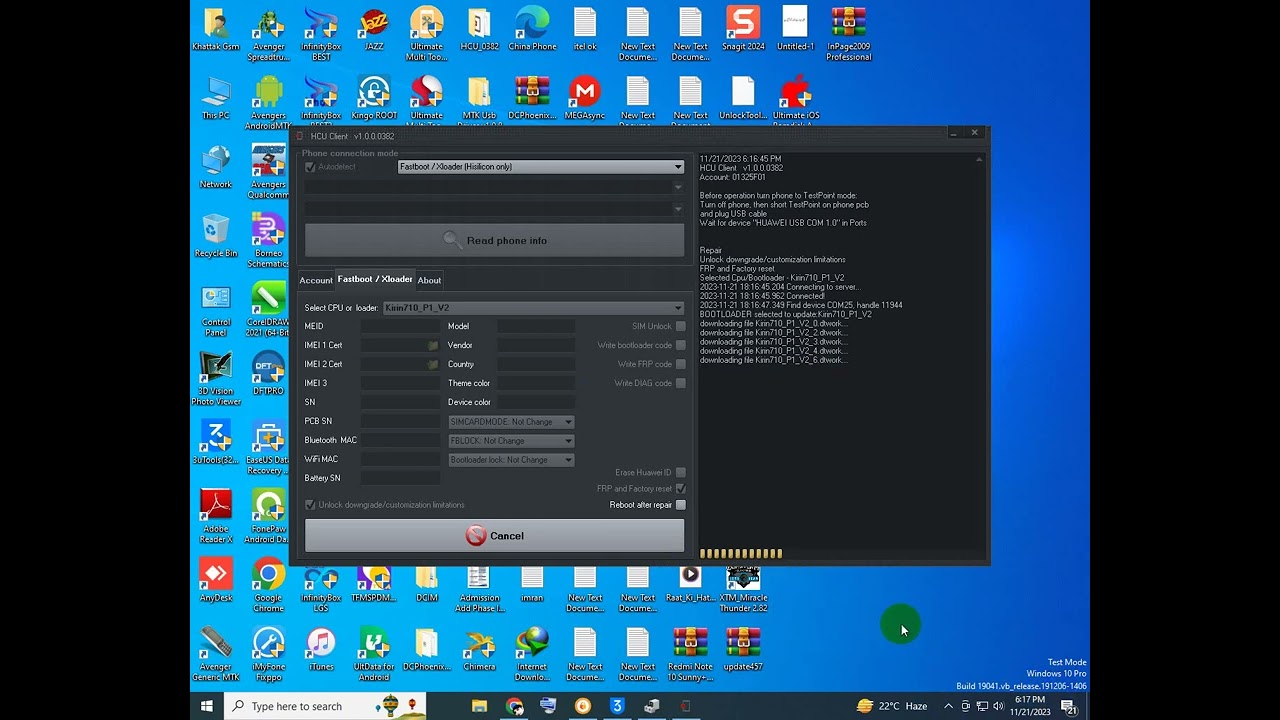Open the Recycle Bin
The image size is (1280, 720).
216,232
